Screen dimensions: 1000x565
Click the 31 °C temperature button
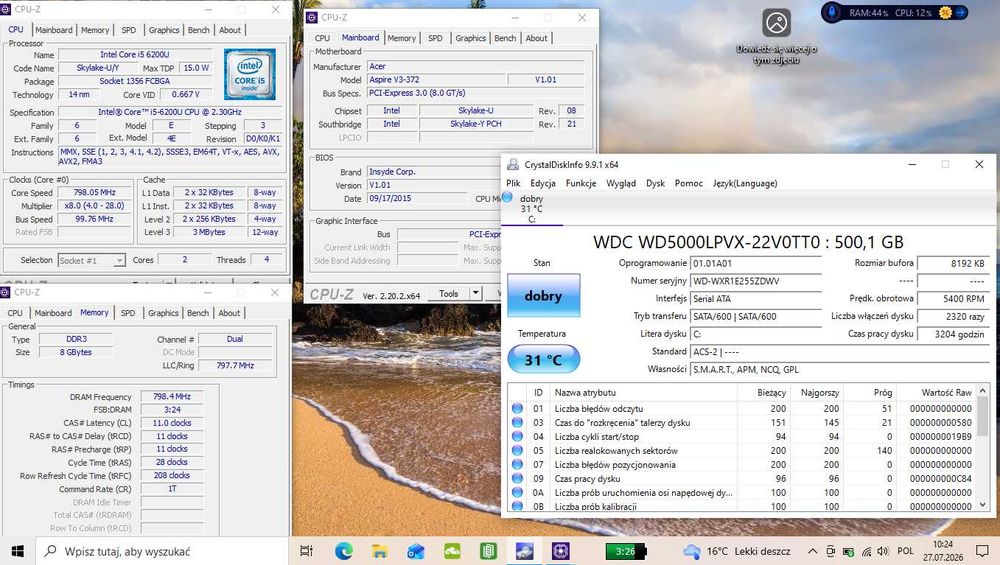[x=543, y=359]
